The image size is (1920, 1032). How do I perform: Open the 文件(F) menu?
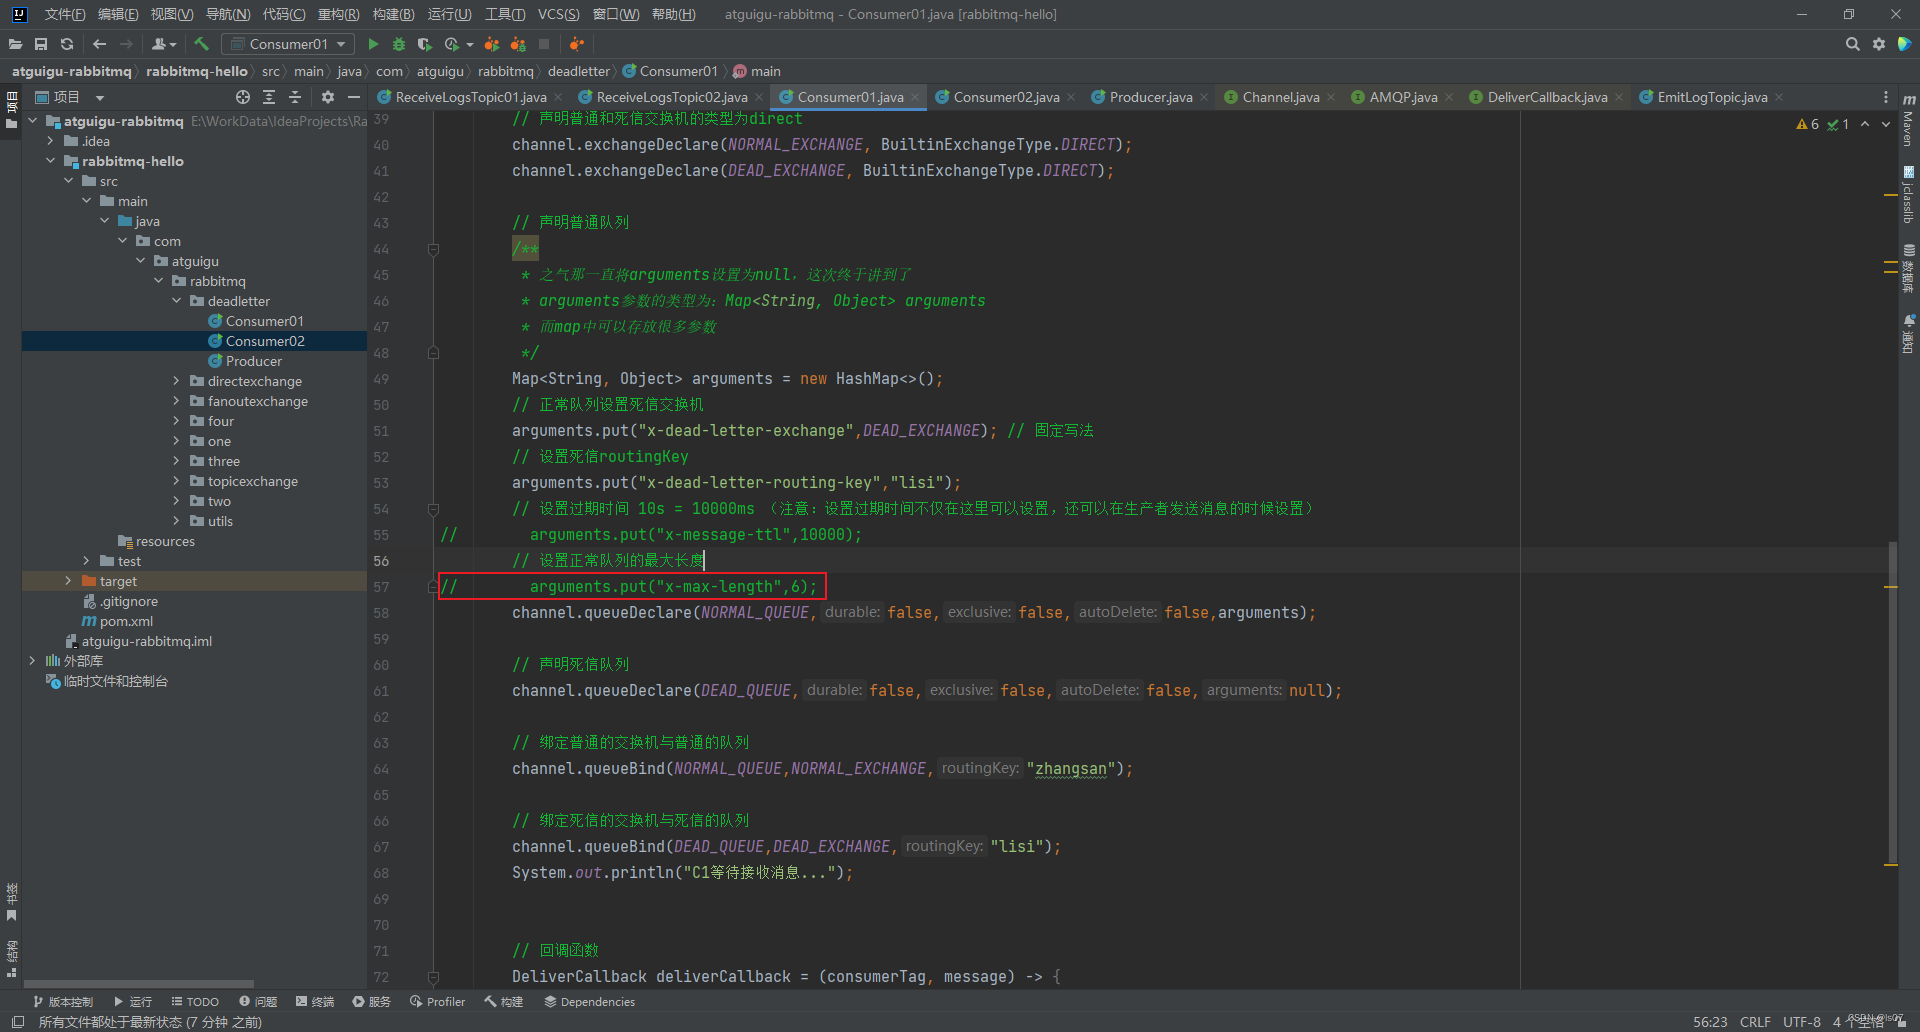pyautogui.click(x=64, y=14)
